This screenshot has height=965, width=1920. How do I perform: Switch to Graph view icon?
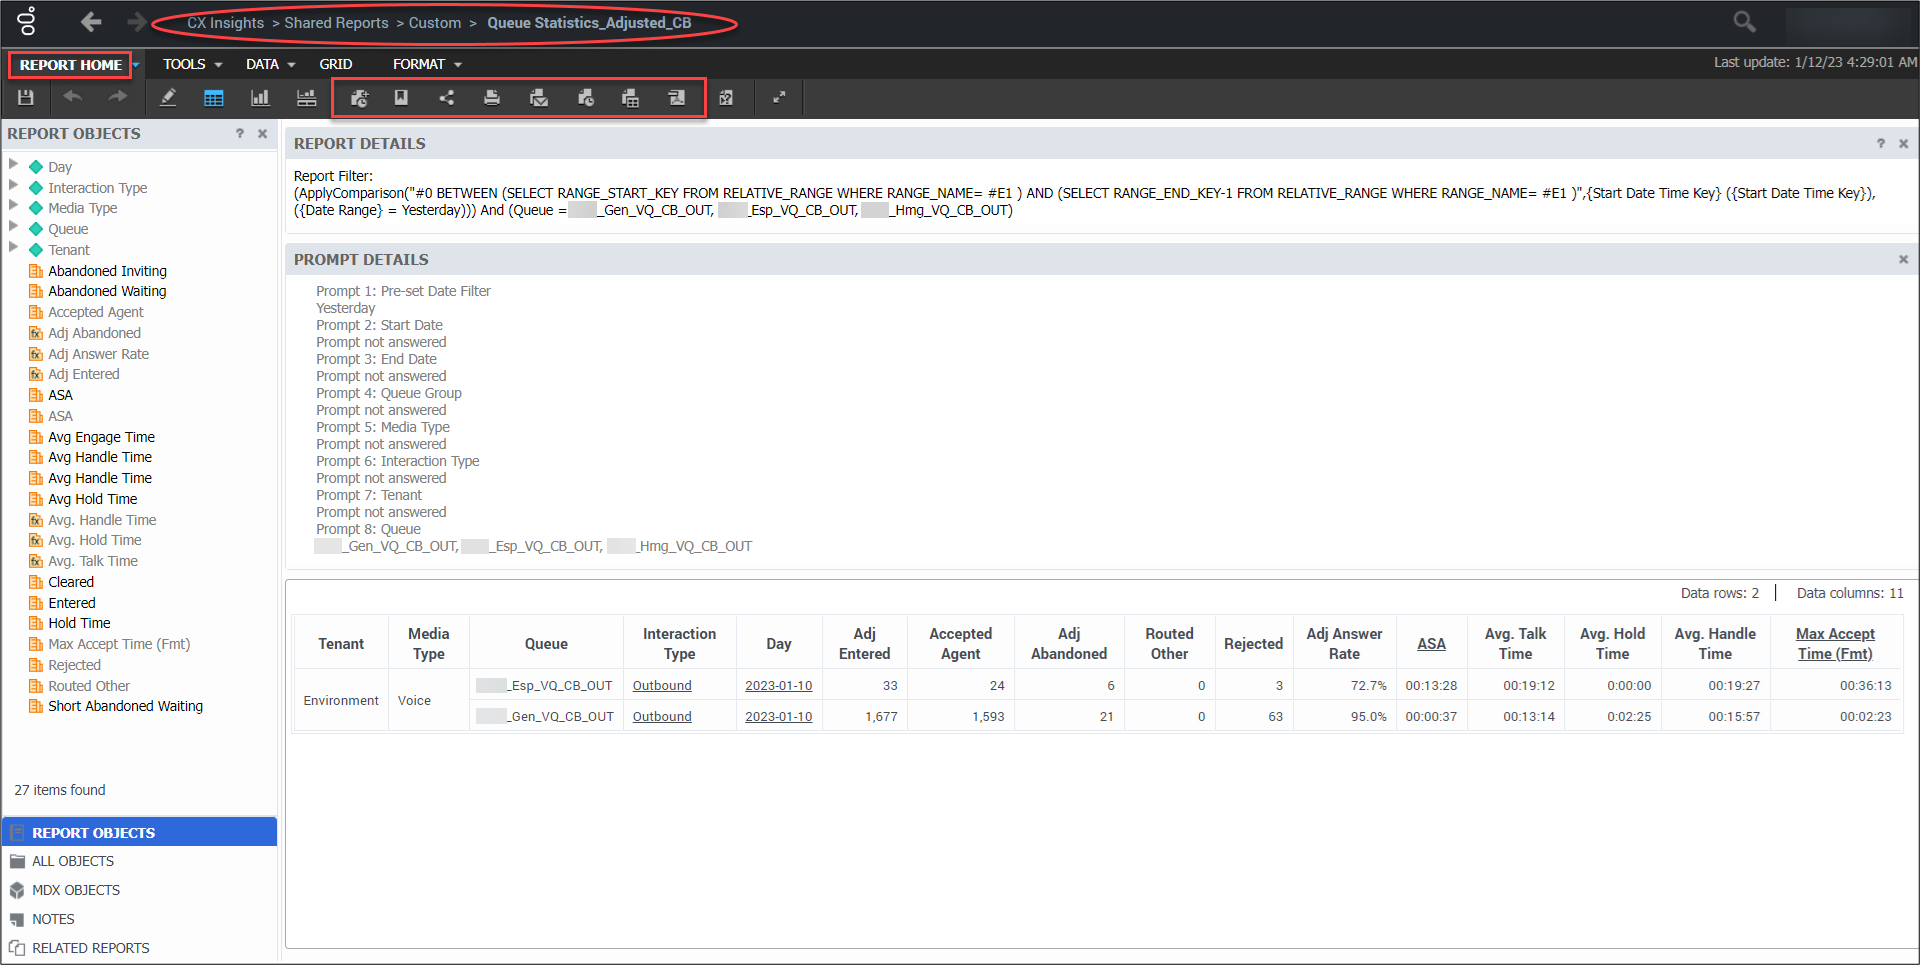pyautogui.click(x=260, y=98)
